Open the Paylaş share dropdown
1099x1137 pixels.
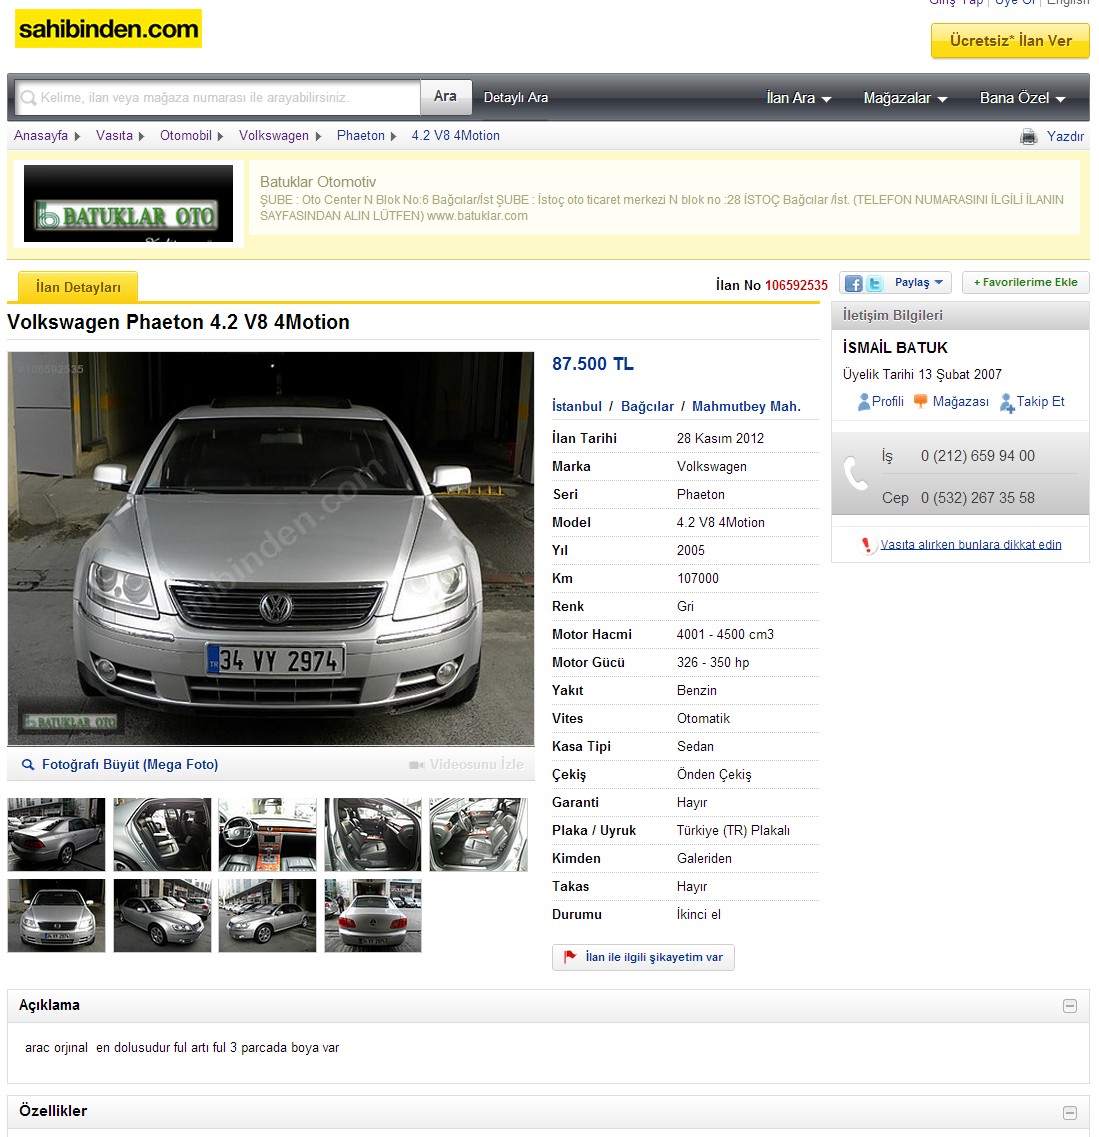(918, 283)
